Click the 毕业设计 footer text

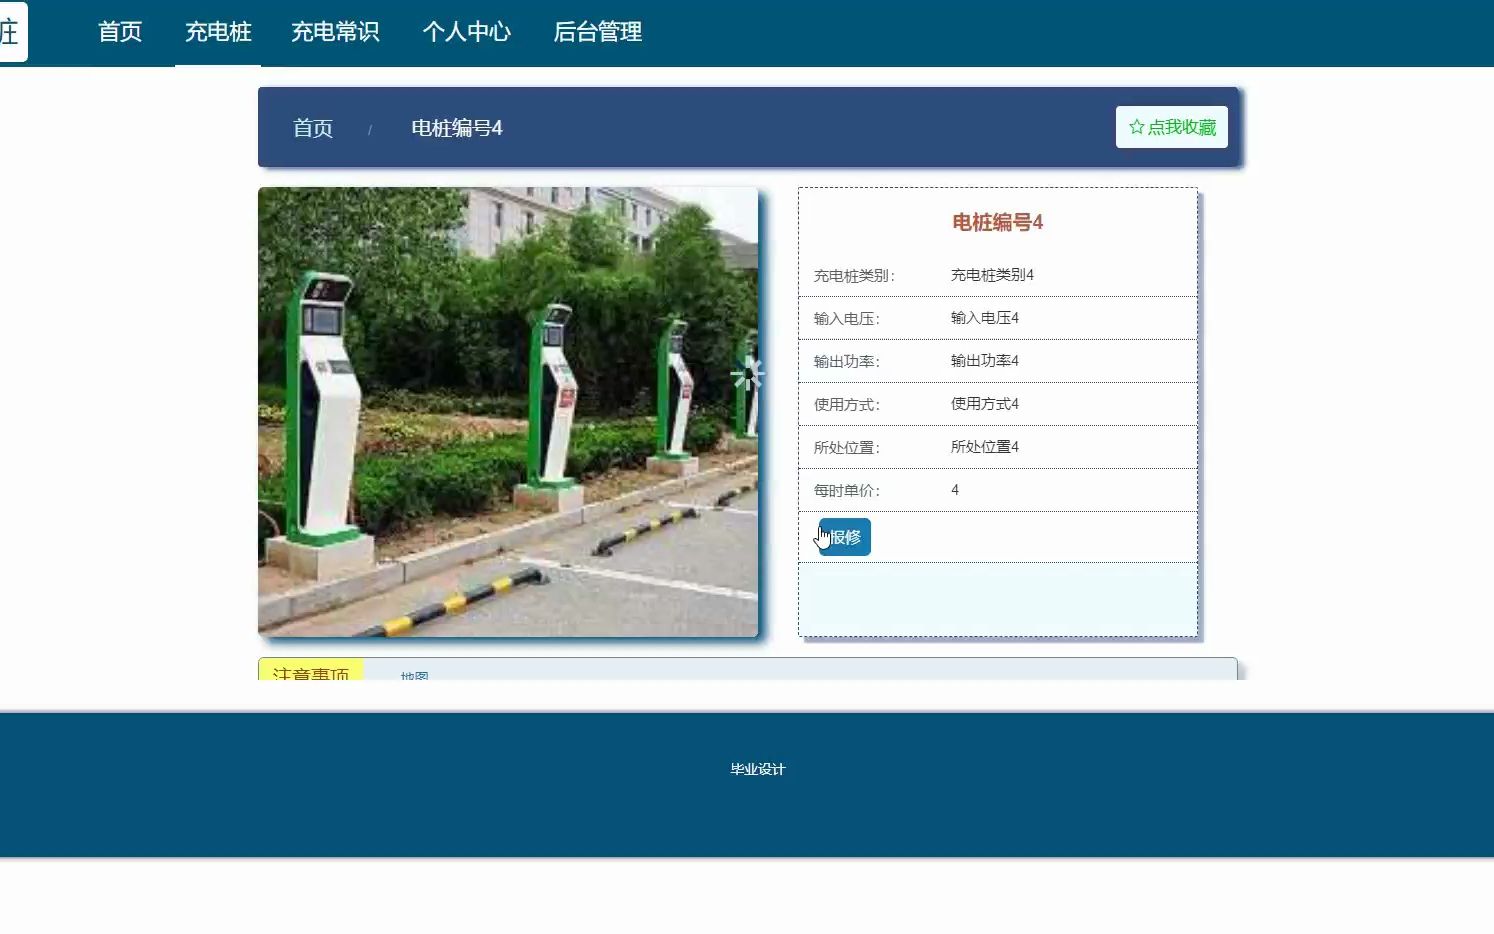(x=758, y=769)
